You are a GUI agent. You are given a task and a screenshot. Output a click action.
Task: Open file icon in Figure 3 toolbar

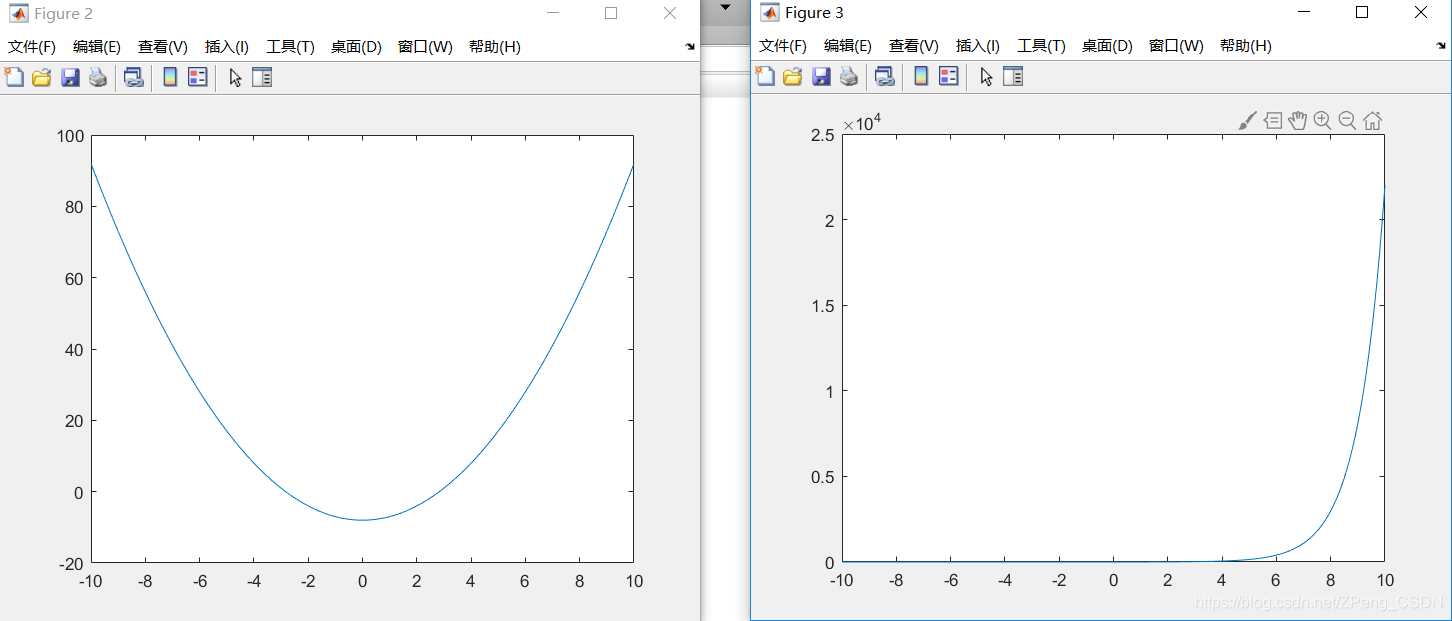tap(792, 77)
